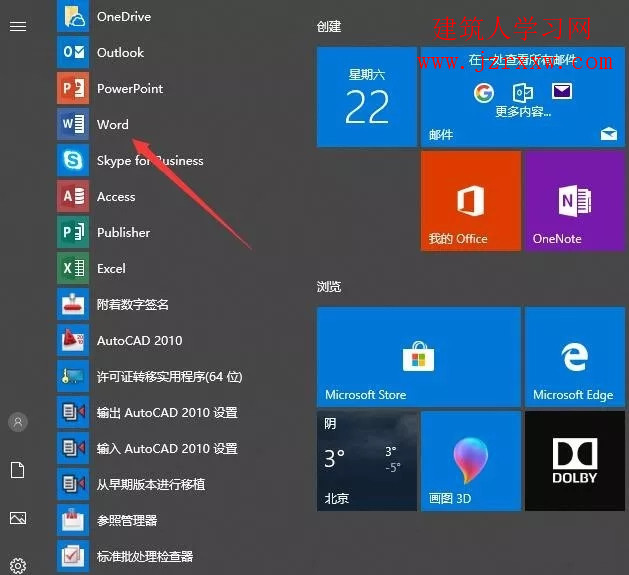Open the OneNote tile
629x575 pixels.
pos(575,201)
